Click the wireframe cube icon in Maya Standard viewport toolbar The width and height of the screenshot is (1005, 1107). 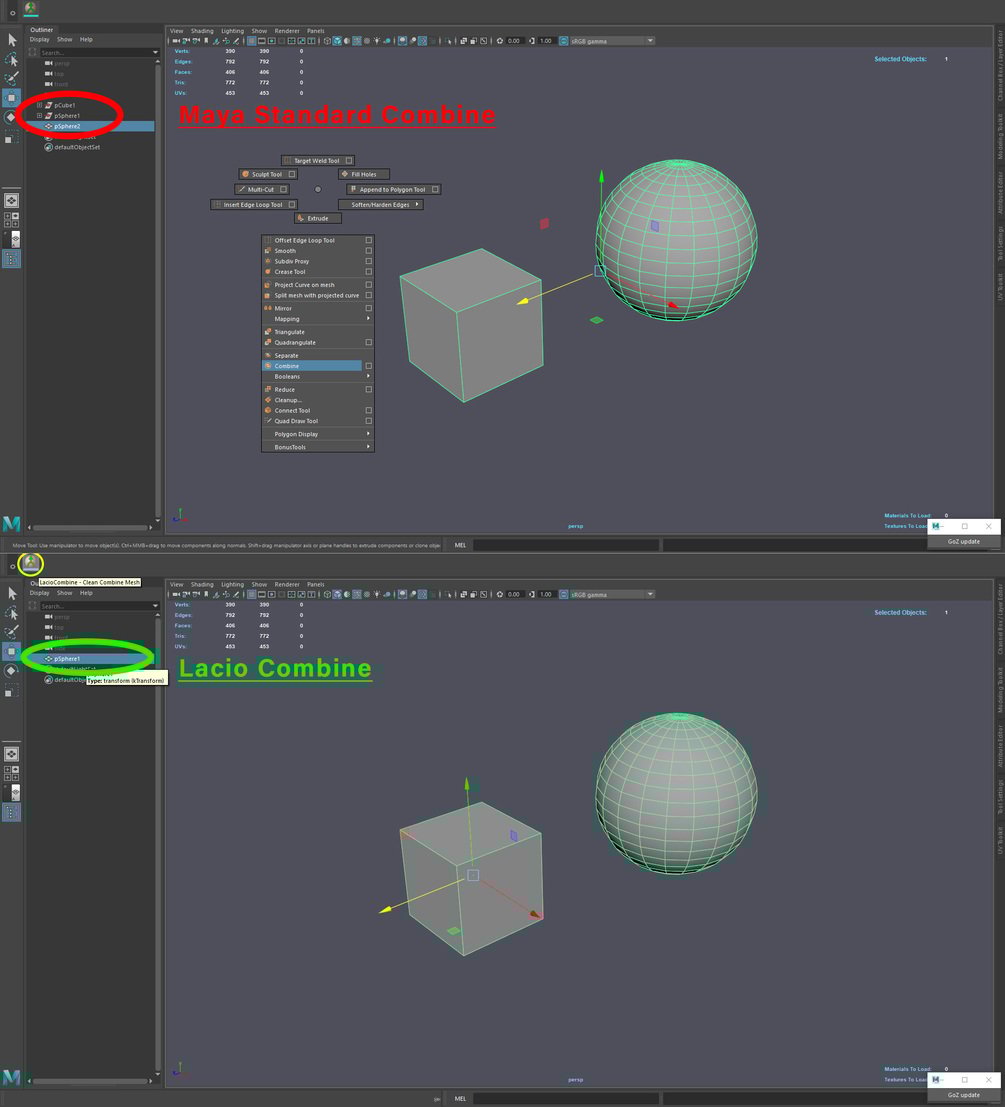point(327,41)
